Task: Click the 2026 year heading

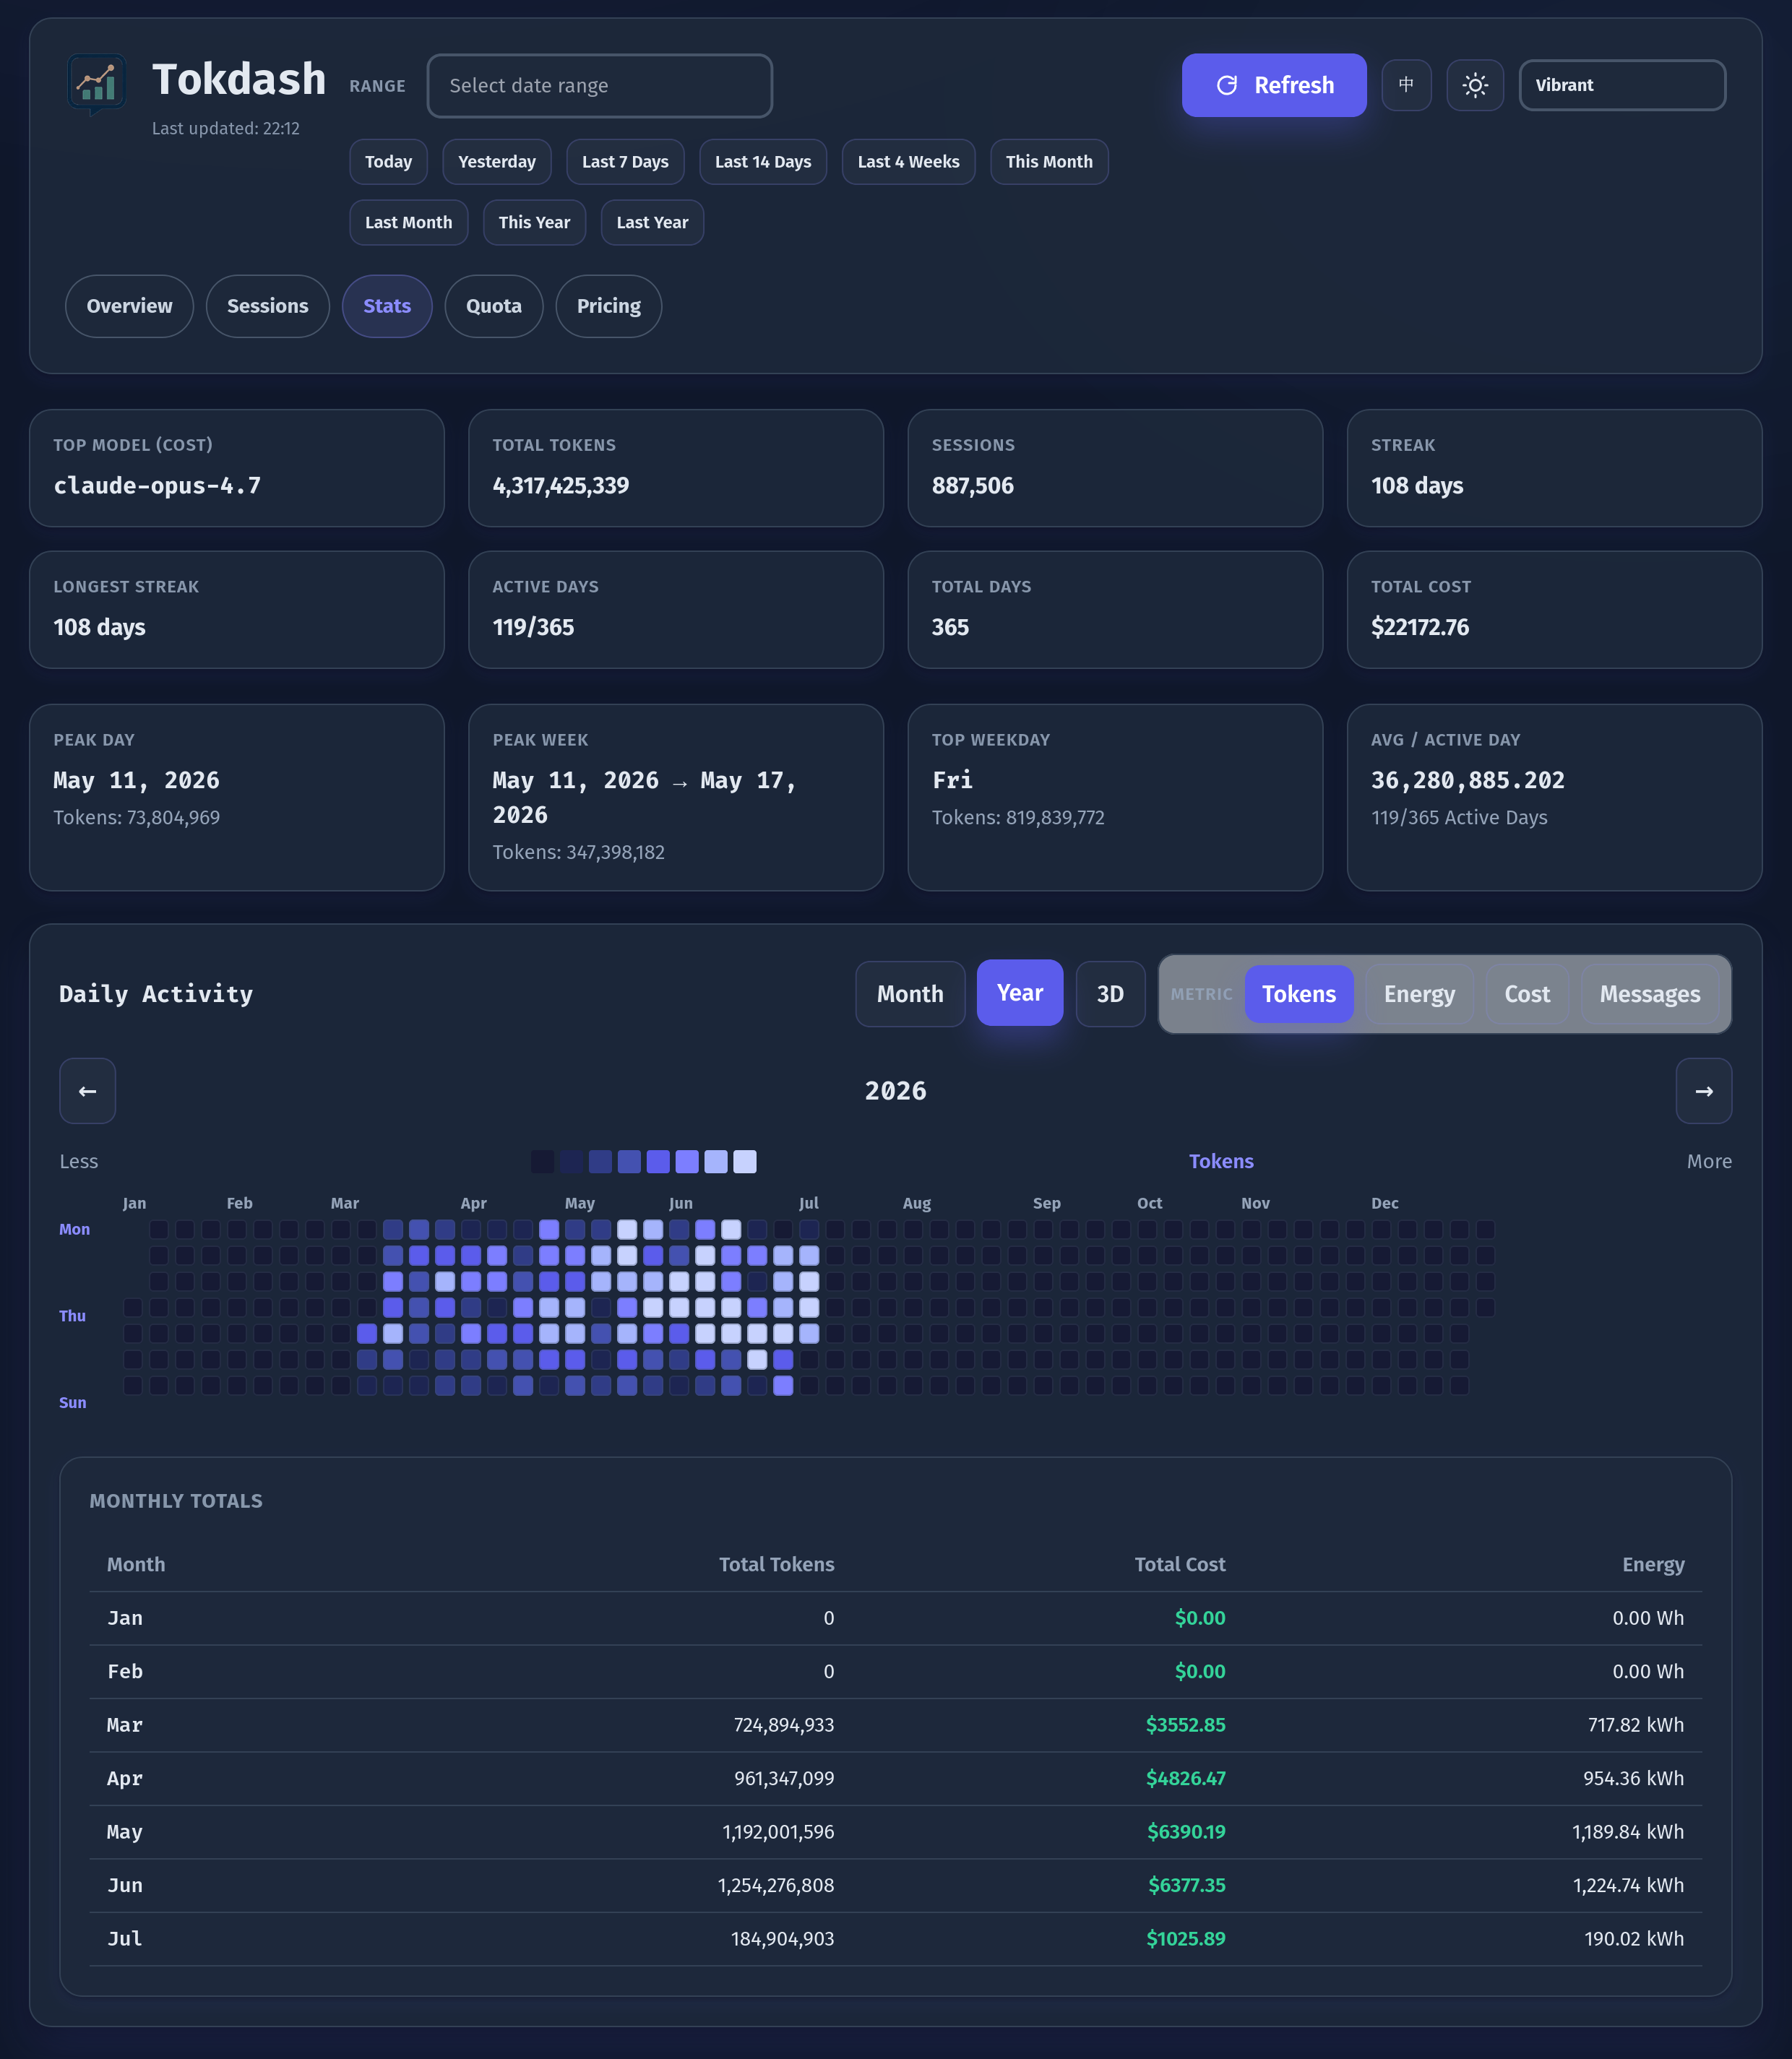Action: tap(895, 1091)
